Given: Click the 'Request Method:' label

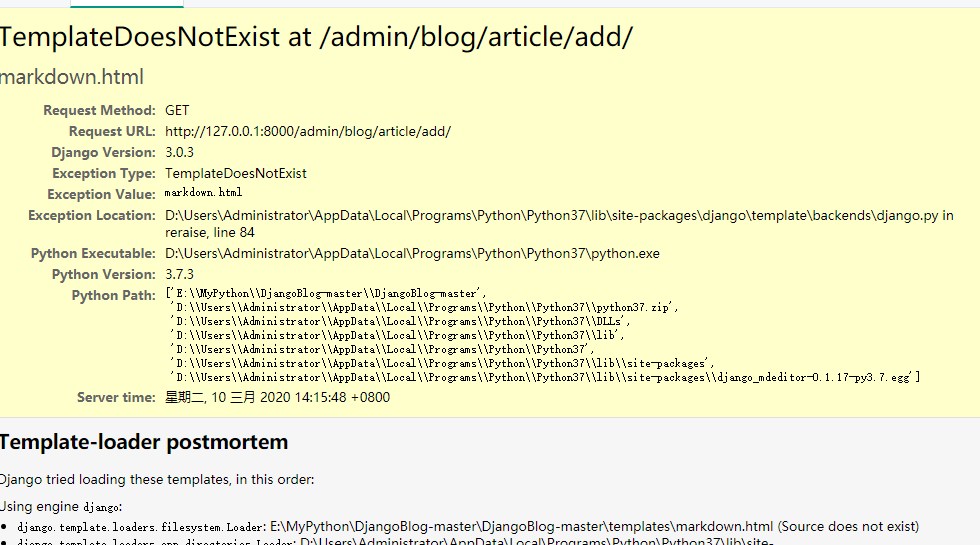Looking at the screenshot, I should pos(99,111).
